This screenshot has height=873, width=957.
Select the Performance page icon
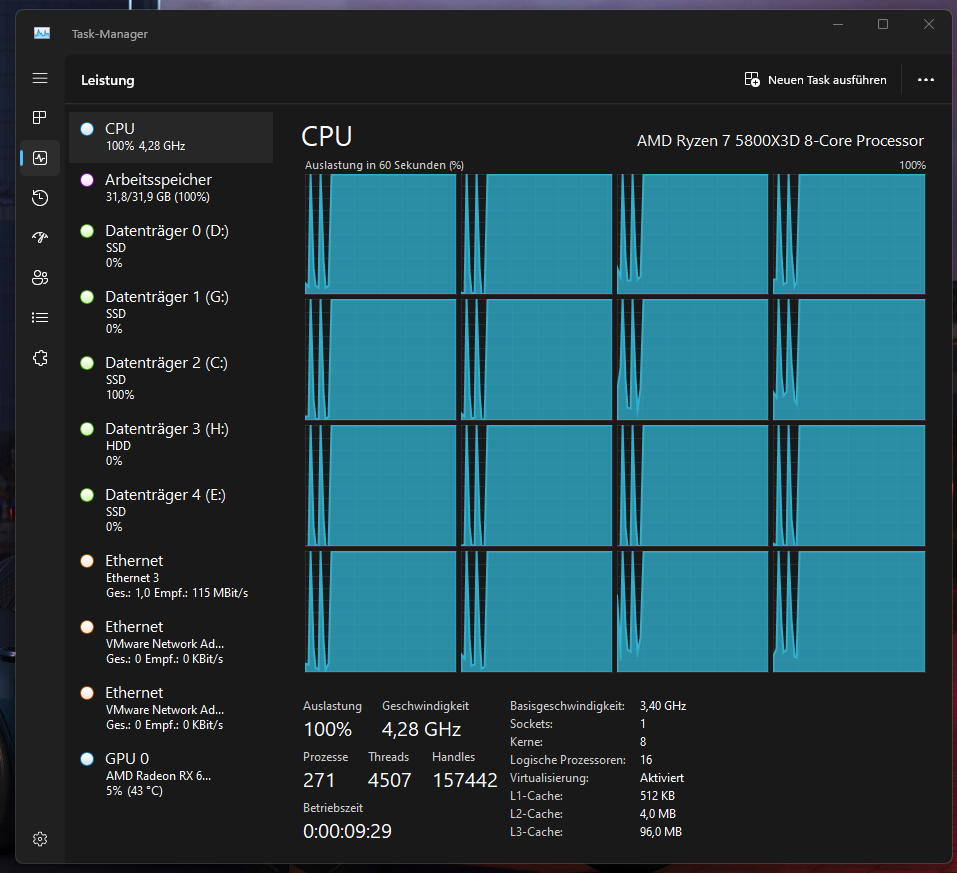[x=40, y=158]
